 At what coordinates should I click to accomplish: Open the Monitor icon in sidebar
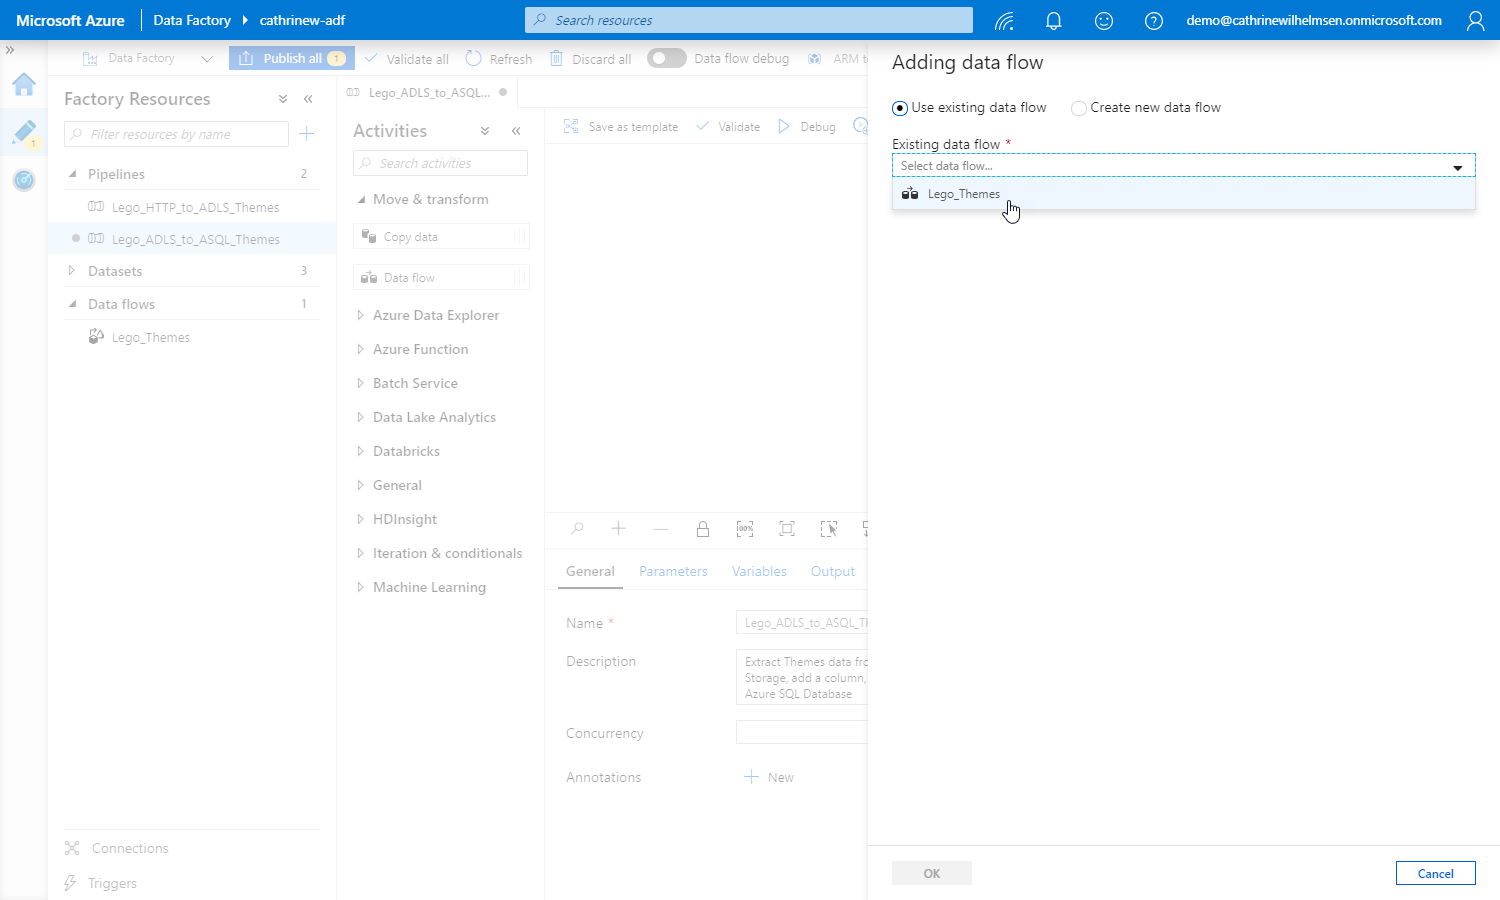point(24,180)
